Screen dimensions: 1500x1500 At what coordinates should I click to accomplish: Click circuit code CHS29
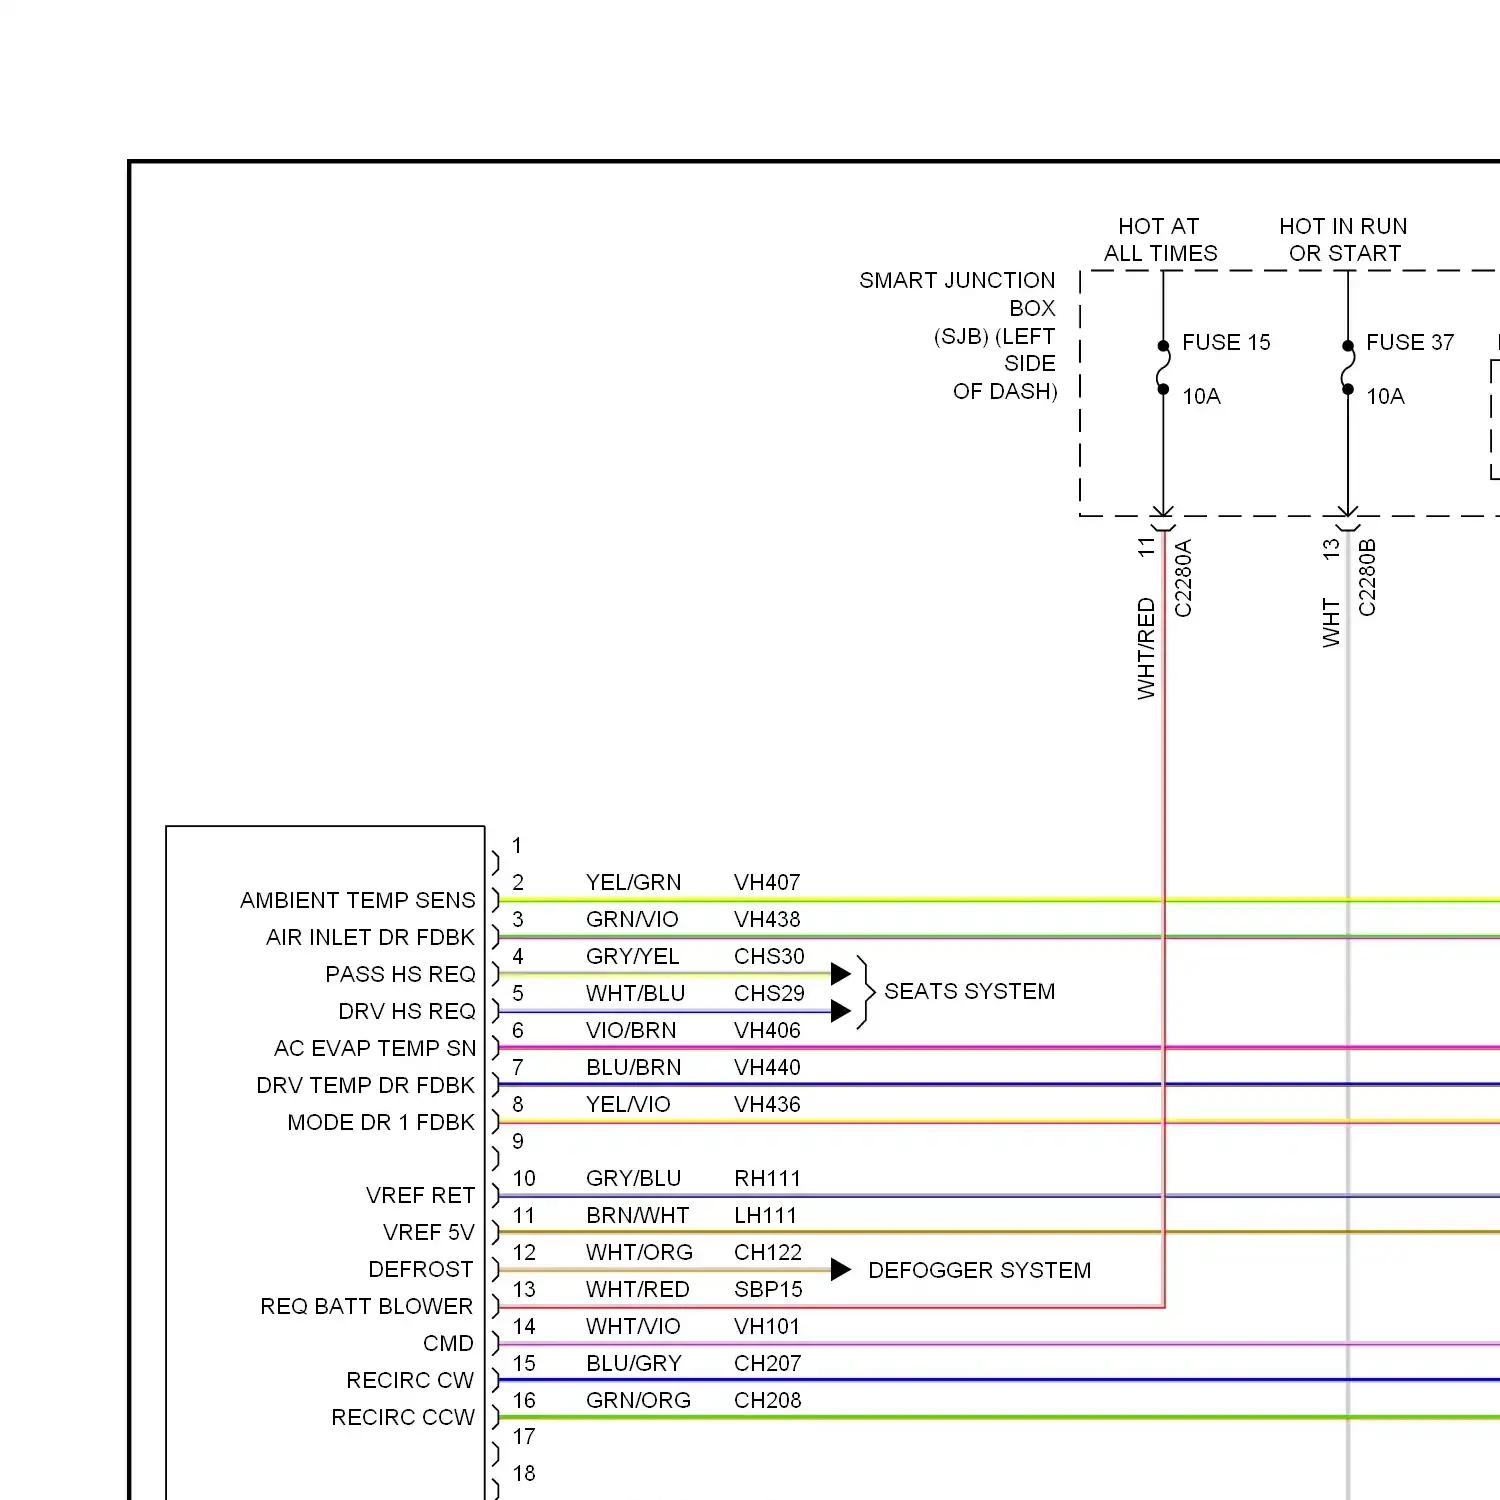[769, 993]
